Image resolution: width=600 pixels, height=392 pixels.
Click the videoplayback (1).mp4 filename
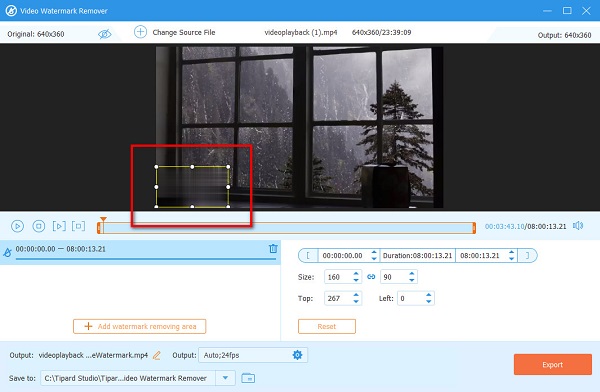tap(301, 33)
